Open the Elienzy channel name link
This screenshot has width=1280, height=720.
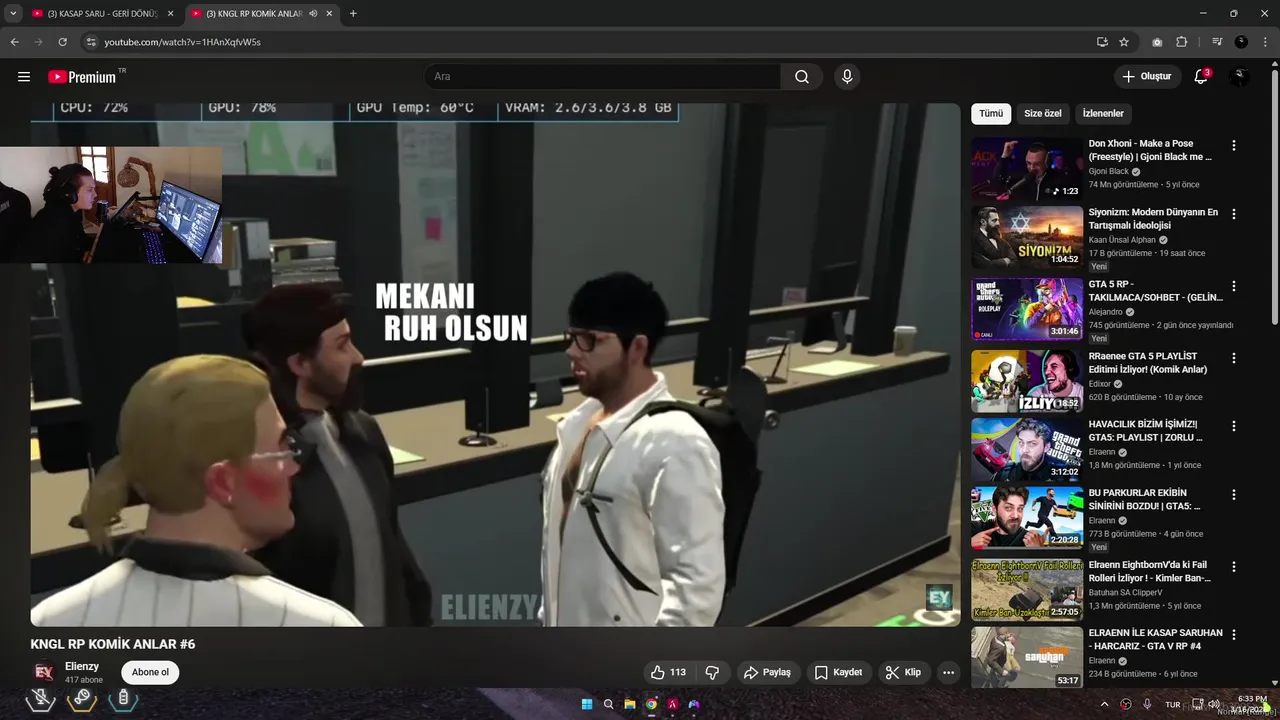(x=82, y=666)
